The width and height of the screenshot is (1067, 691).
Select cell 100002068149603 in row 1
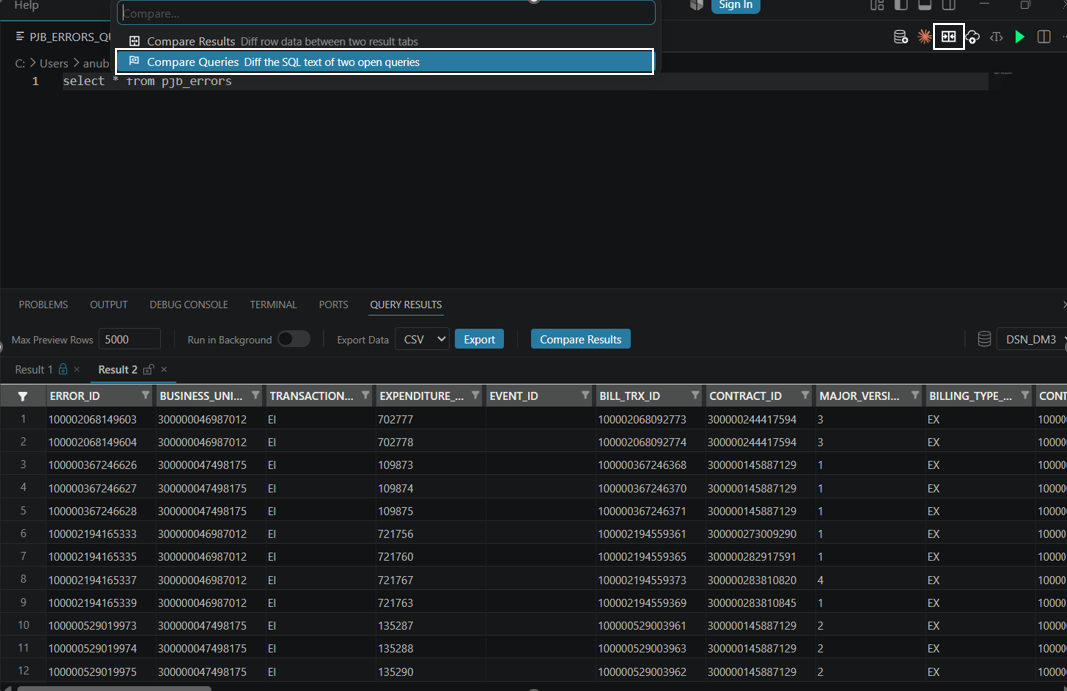93,419
